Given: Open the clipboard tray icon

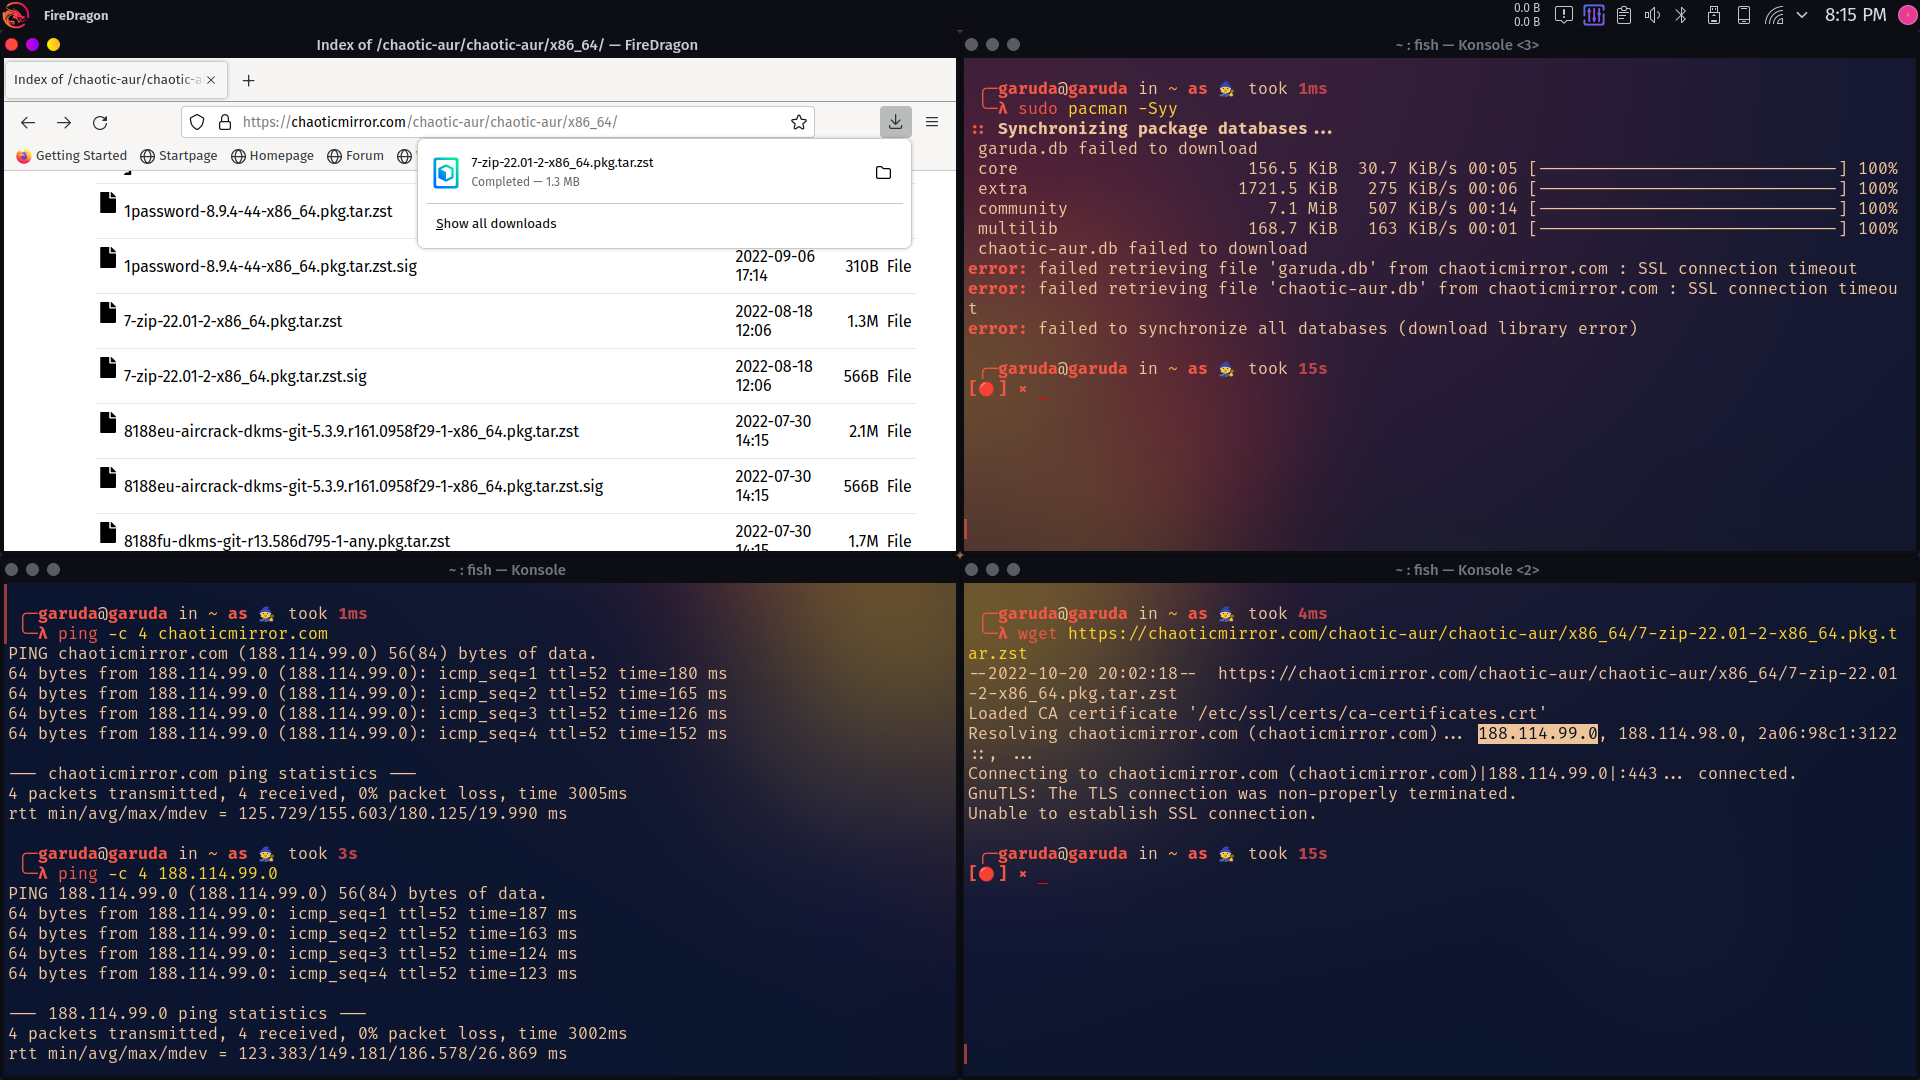Looking at the screenshot, I should click(x=1624, y=15).
